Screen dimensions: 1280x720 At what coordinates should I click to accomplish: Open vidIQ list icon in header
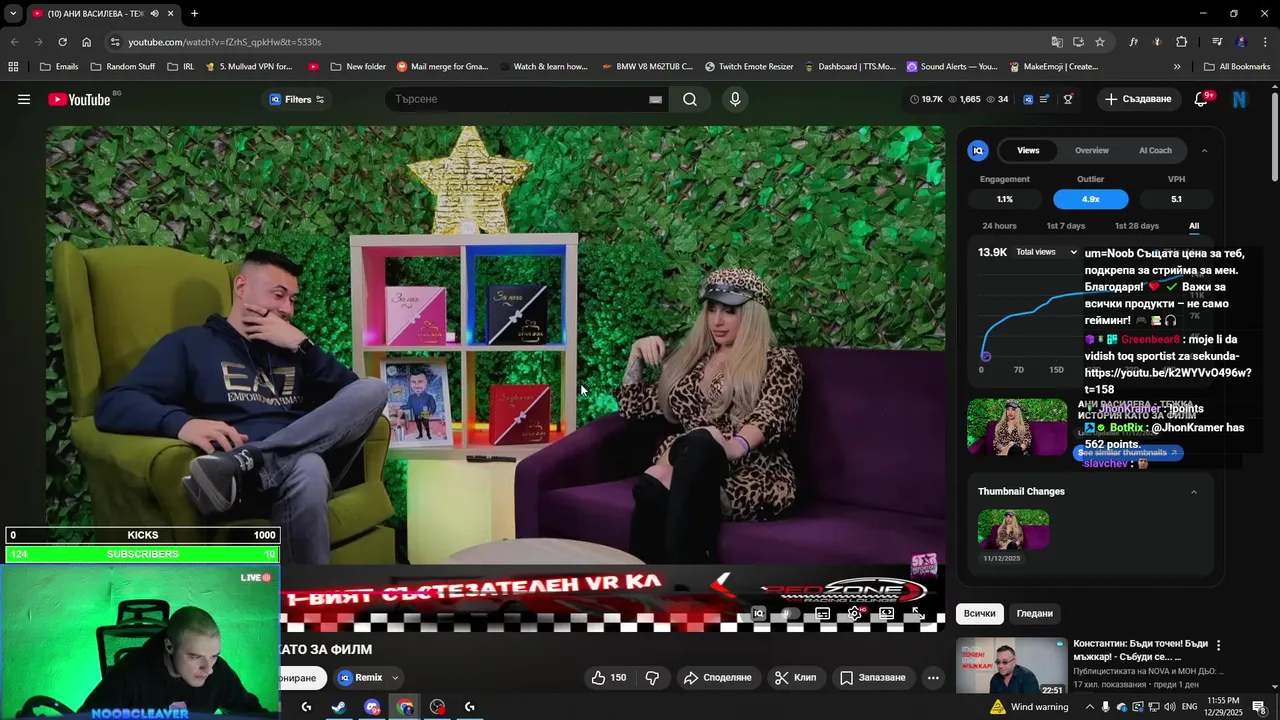pyautogui.click(x=1045, y=99)
